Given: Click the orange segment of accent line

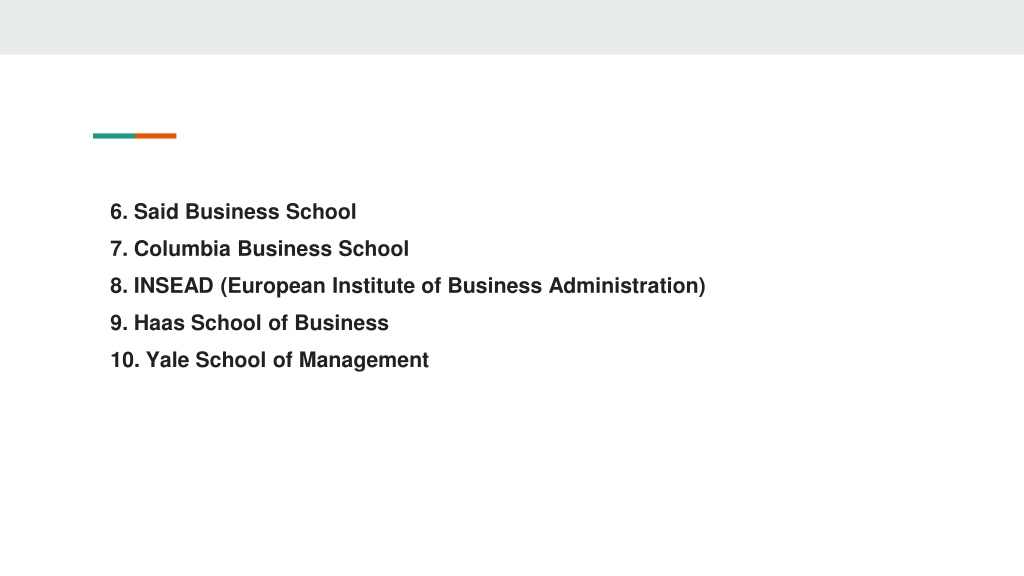Looking at the screenshot, I should click(x=156, y=136).
